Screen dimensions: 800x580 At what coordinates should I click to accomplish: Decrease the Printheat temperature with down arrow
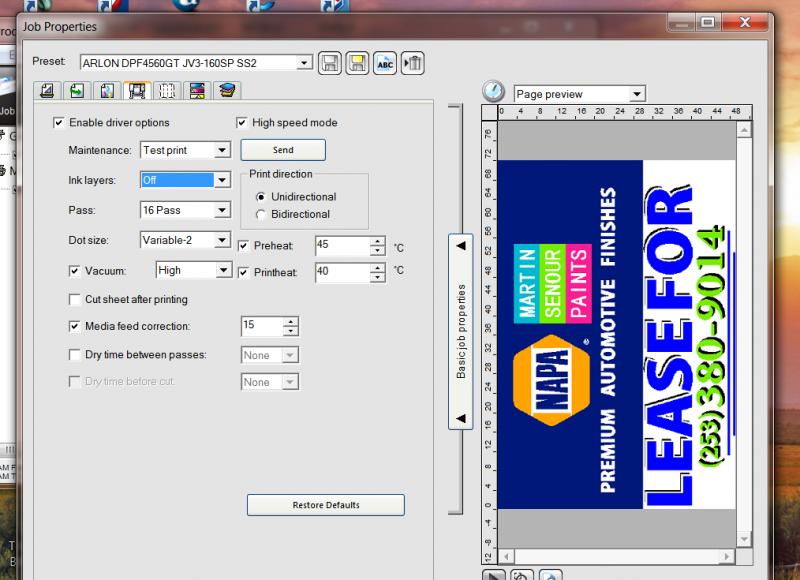378,278
